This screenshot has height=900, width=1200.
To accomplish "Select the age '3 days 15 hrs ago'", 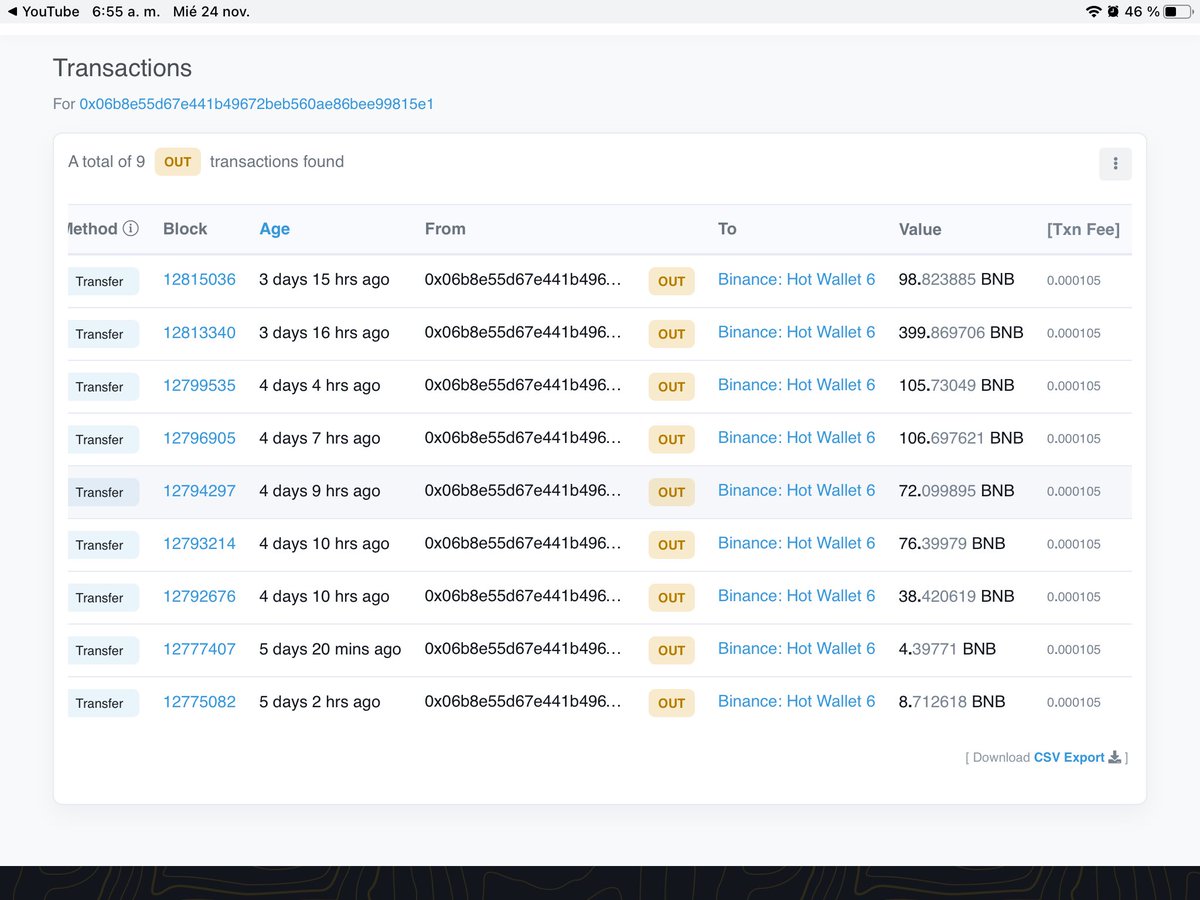I will coord(324,280).
